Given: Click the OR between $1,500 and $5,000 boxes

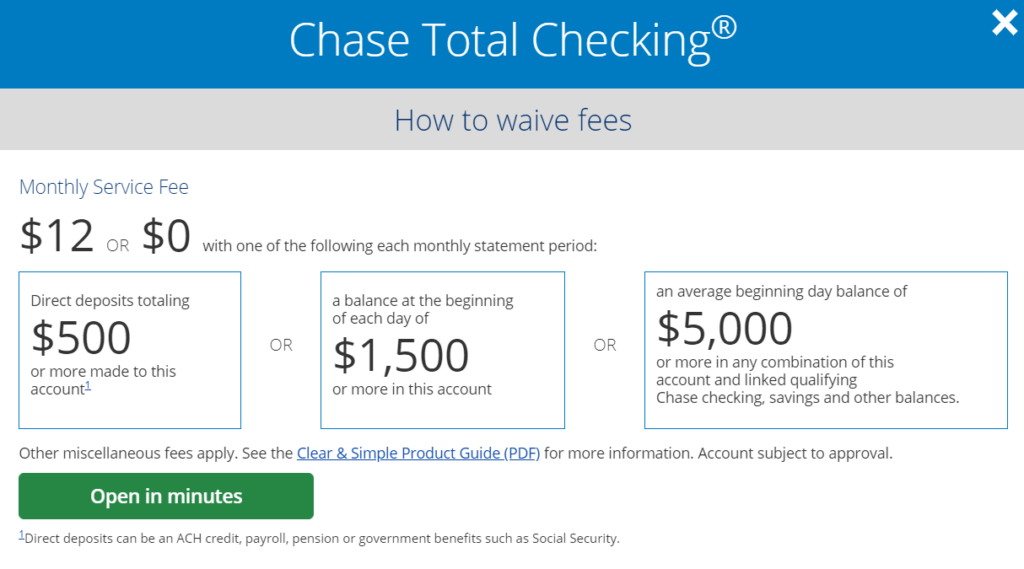Looking at the screenshot, I should tap(605, 345).
